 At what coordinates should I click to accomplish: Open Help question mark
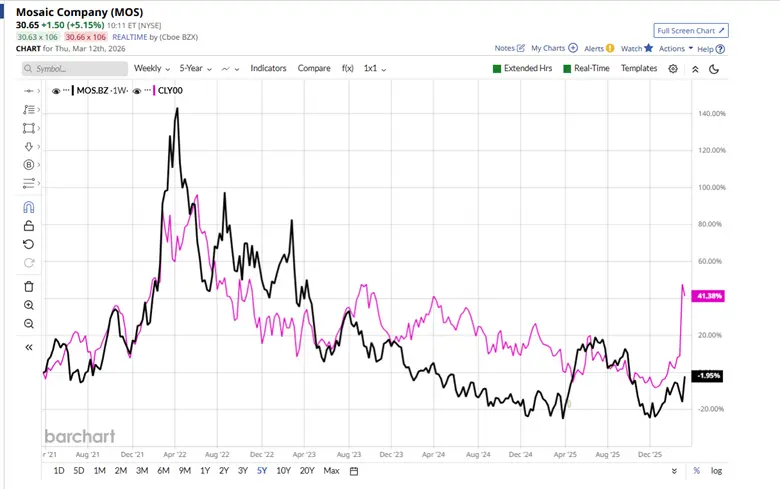coord(720,49)
